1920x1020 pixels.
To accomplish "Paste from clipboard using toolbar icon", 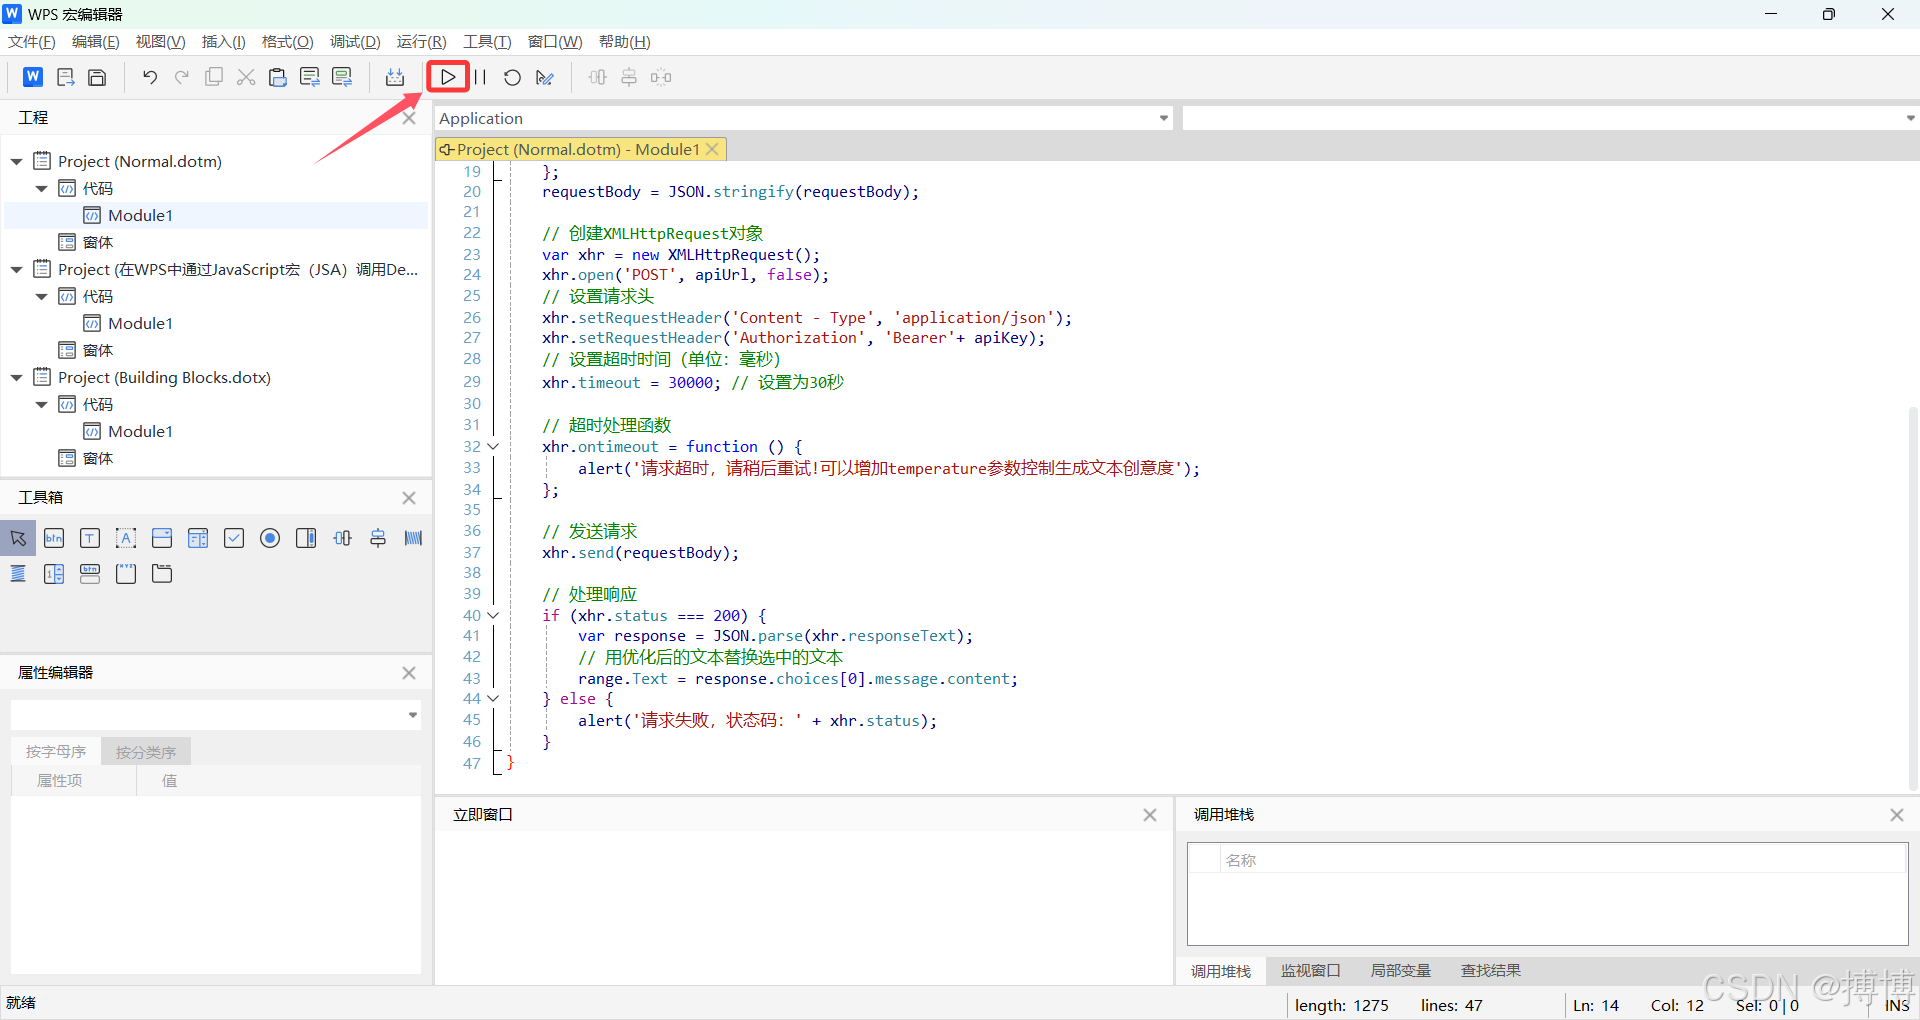I will pos(278,77).
